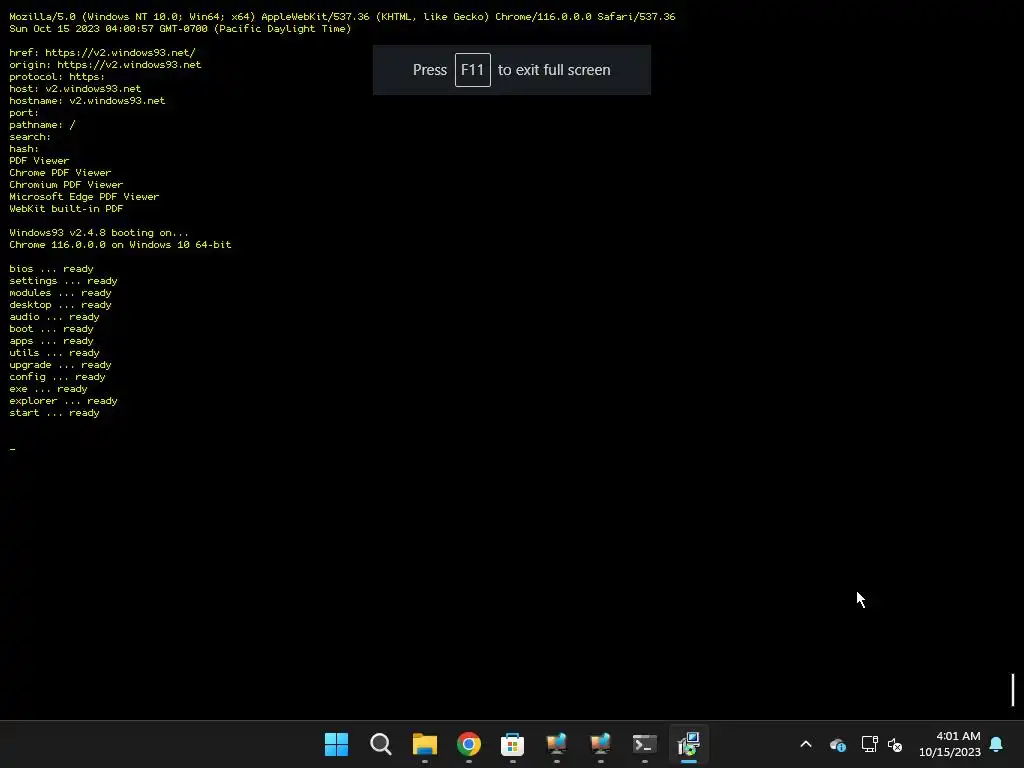1024x768 pixels.
Task: Launch File Explorer from the taskbar
Action: tap(424, 744)
